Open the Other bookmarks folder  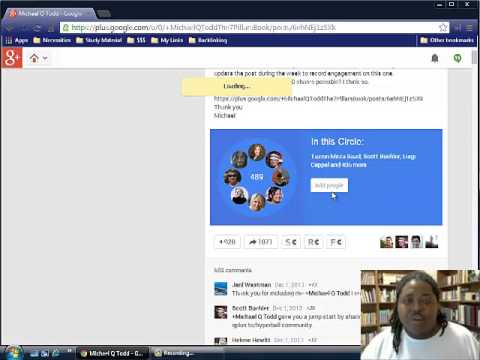click(447, 40)
